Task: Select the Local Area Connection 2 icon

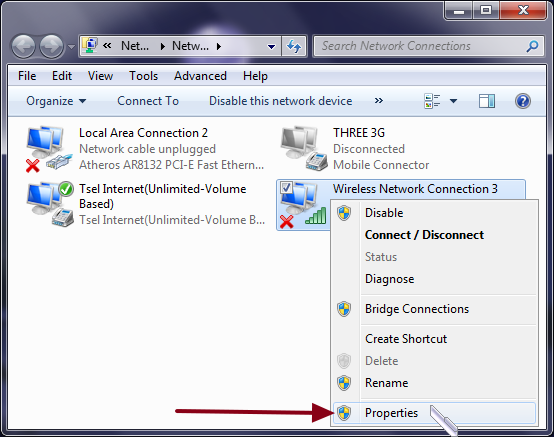Action: [49, 149]
